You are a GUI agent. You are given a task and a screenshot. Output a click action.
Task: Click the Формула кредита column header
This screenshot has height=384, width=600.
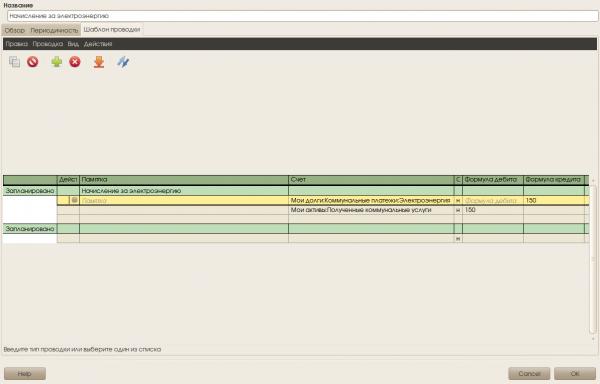click(x=553, y=179)
